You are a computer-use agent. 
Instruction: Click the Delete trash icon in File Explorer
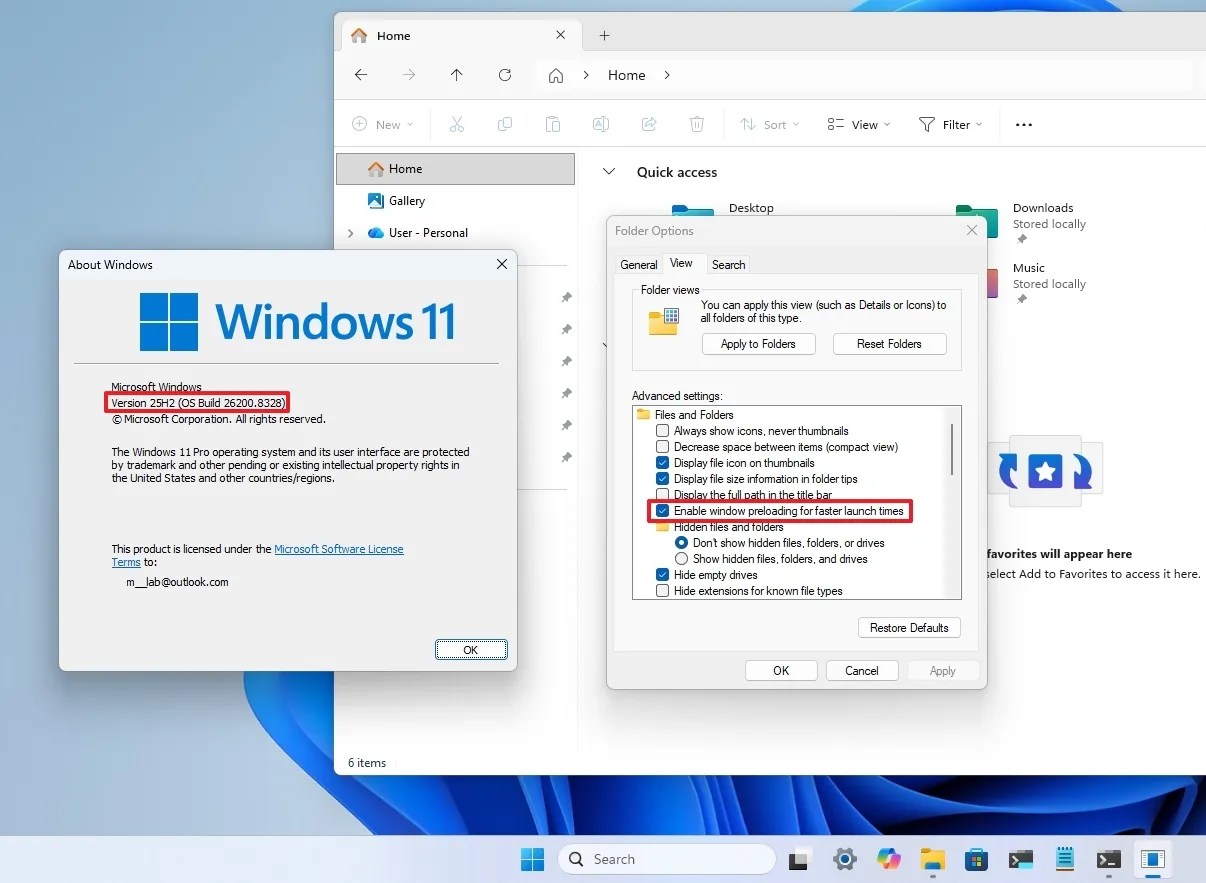[697, 124]
